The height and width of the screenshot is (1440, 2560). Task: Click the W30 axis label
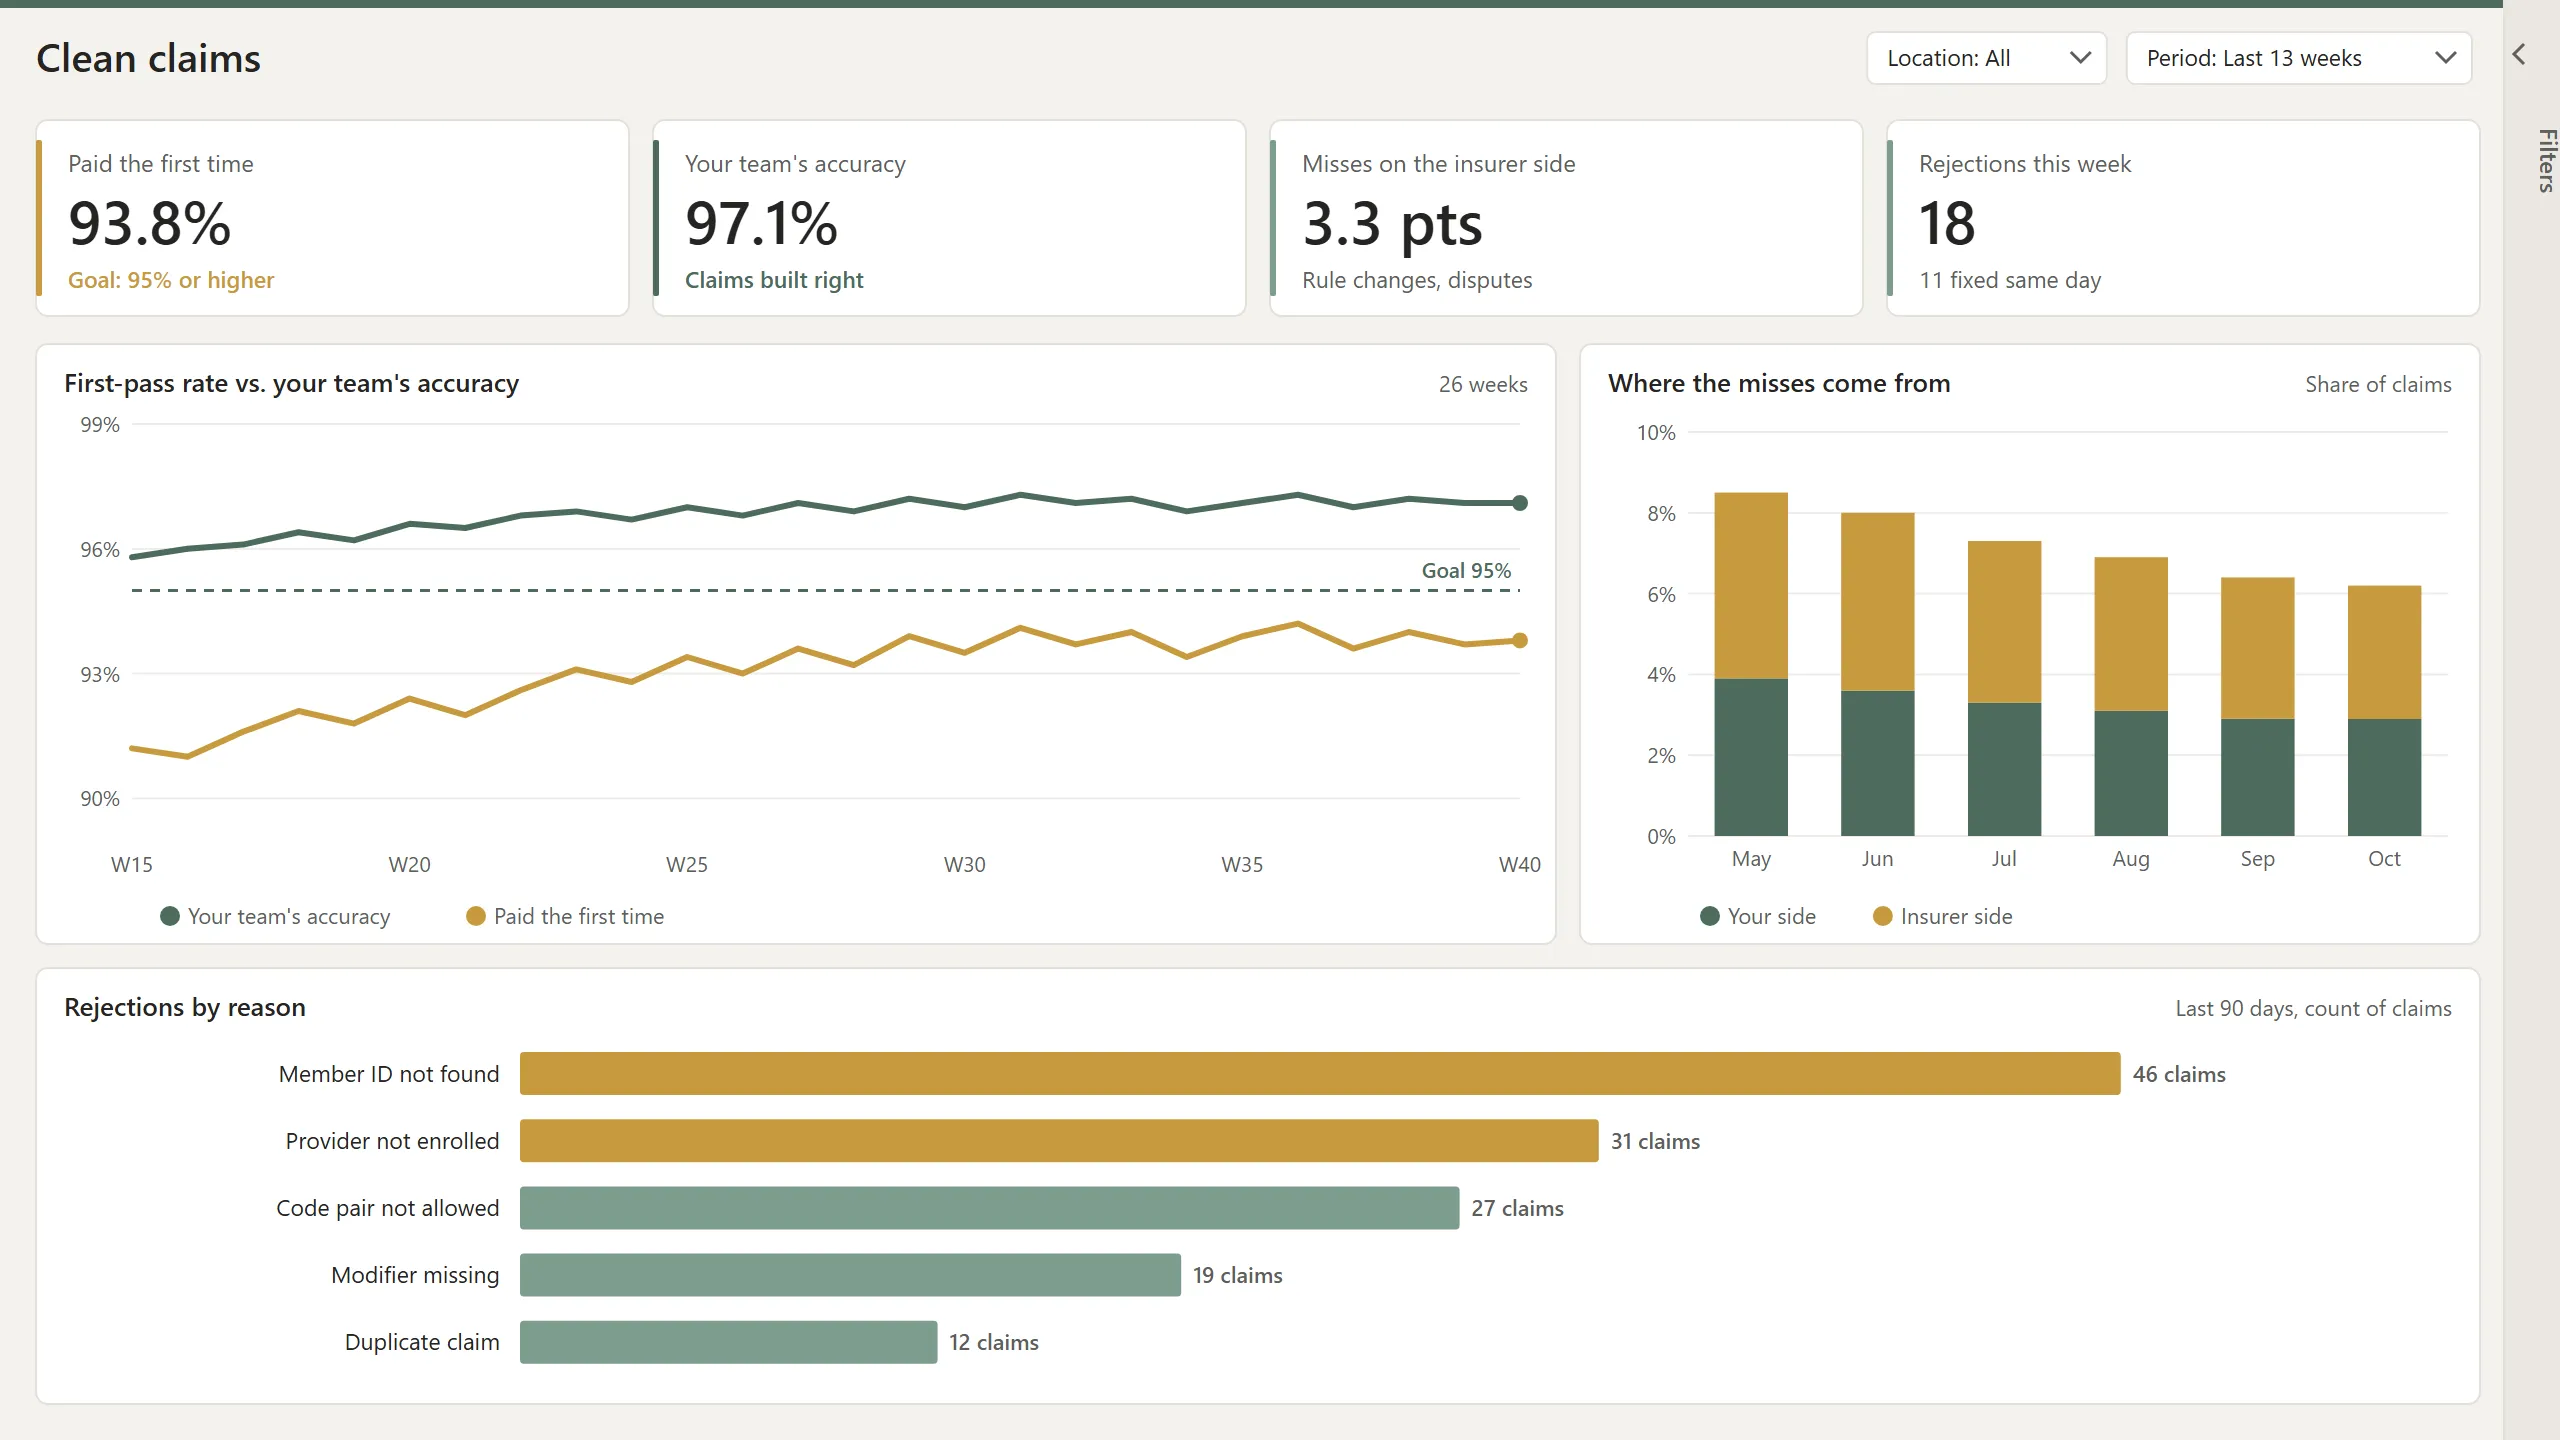point(964,864)
